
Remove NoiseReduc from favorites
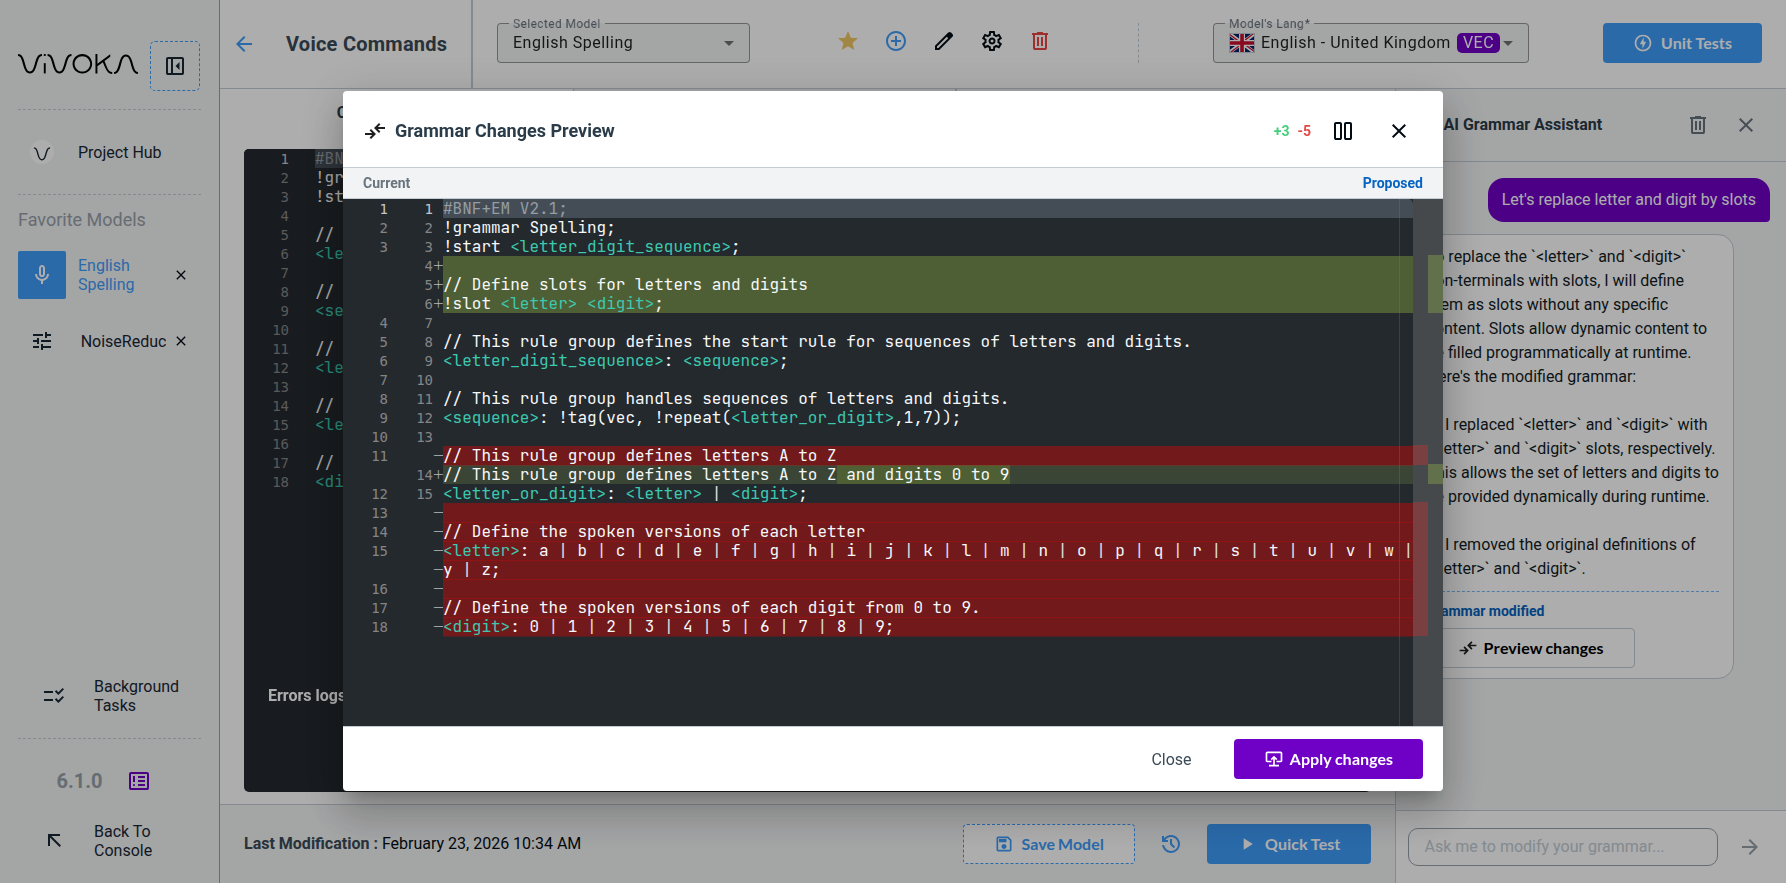point(181,341)
